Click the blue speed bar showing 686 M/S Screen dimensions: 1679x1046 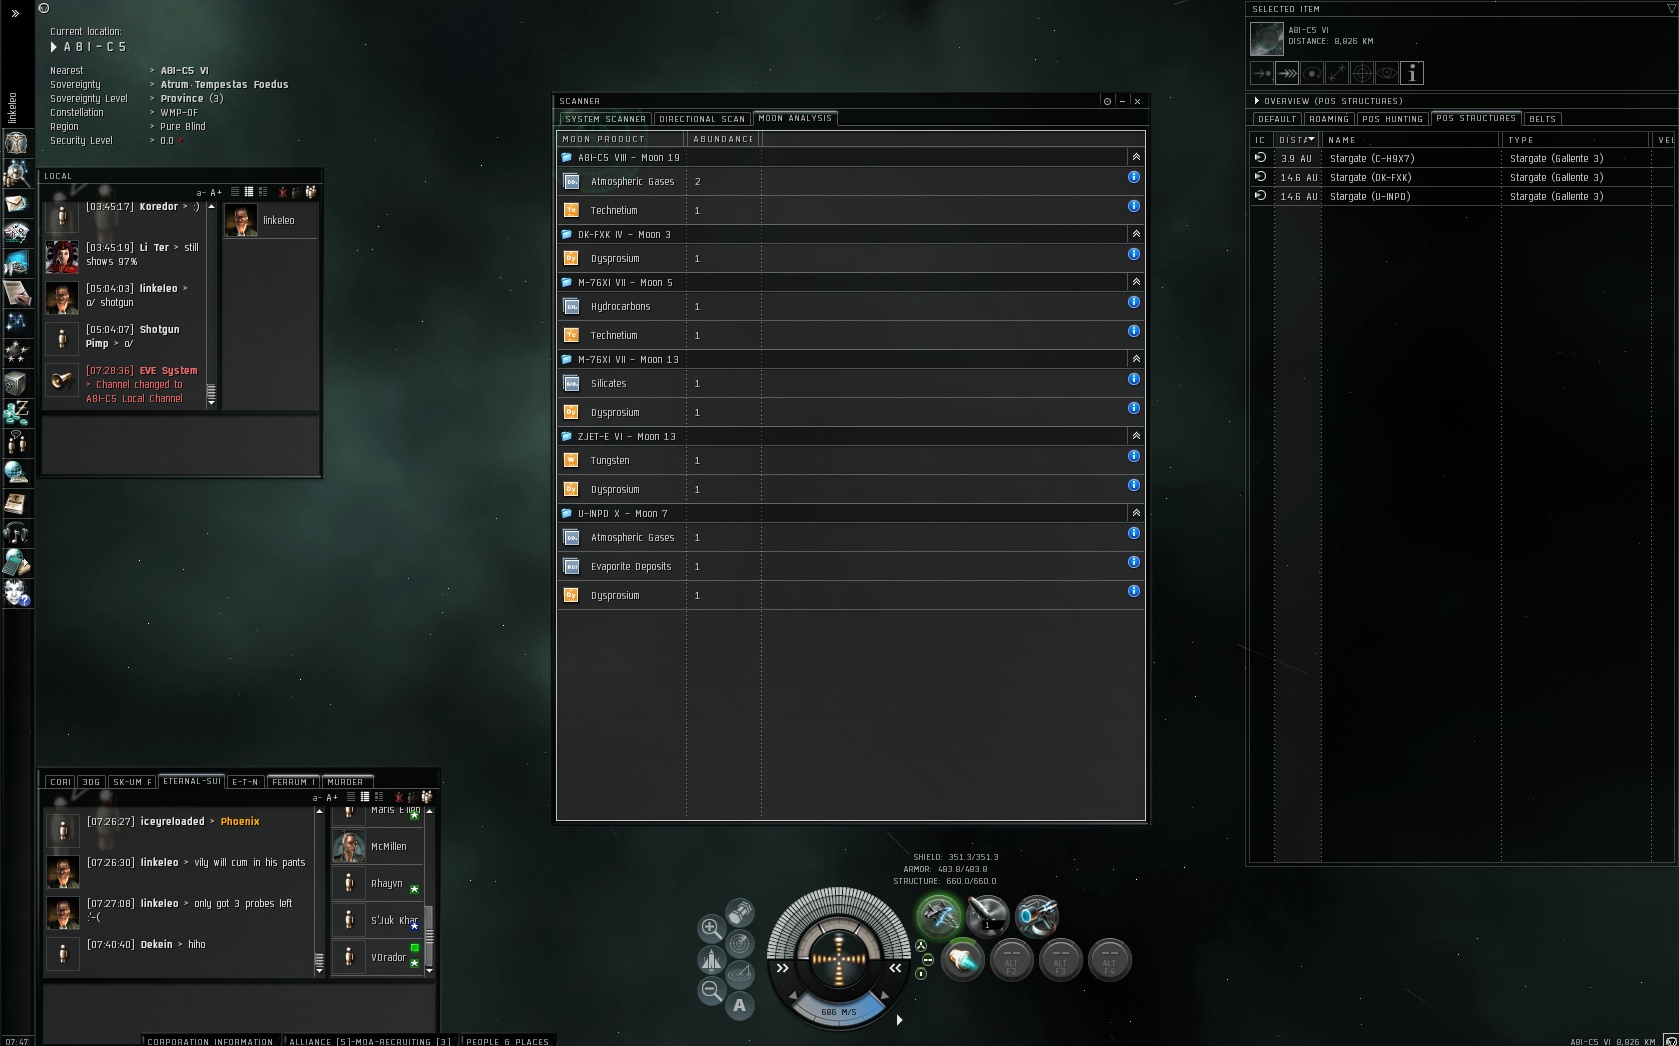click(838, 1010)
